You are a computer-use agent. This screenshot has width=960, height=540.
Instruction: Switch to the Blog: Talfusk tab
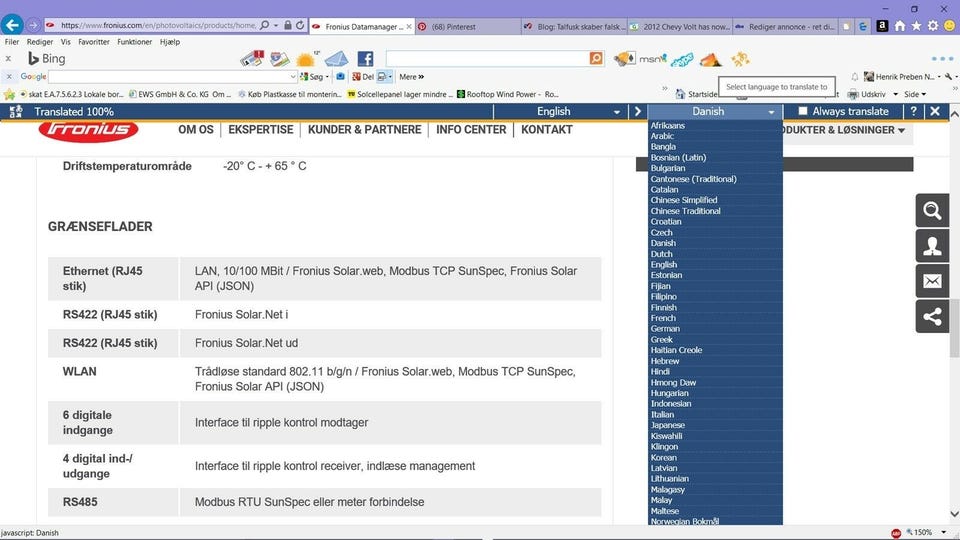575,26
